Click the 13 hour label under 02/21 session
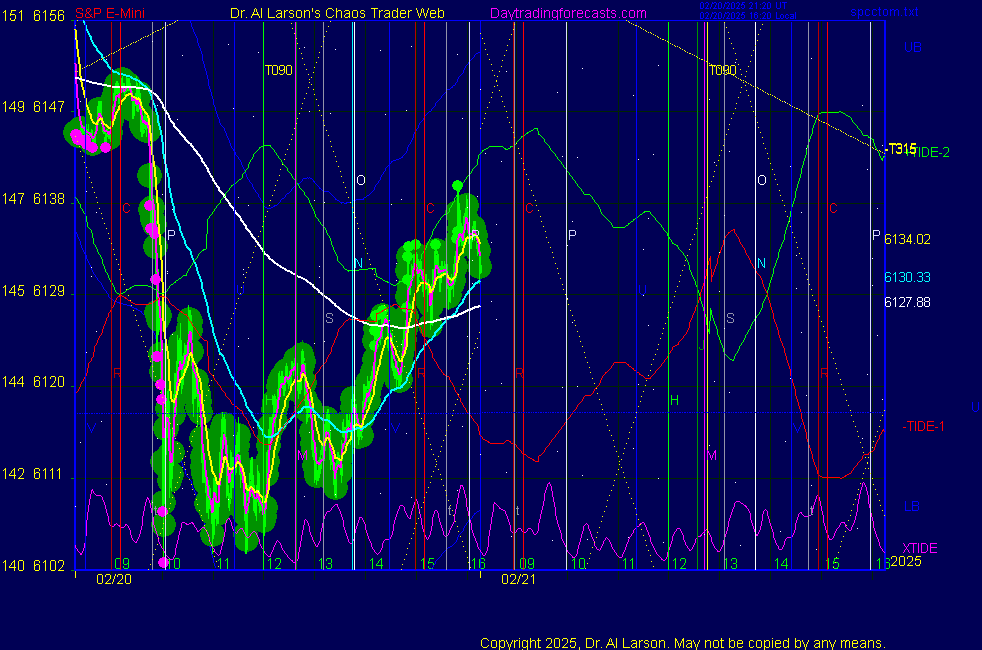This screenshot has height=650, width=982. [730, 564]
